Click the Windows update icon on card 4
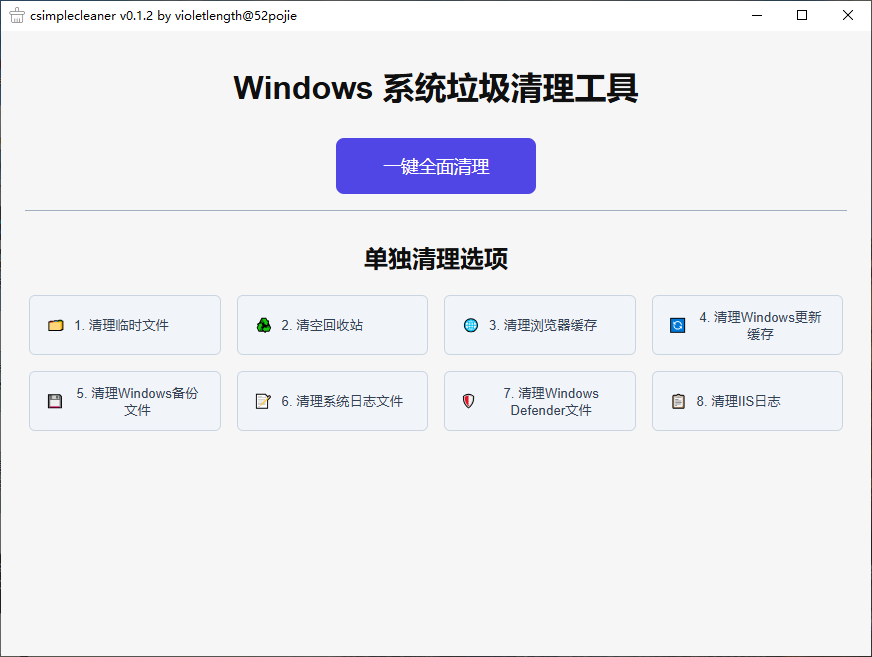872x657 pixels. pos(677,325)
